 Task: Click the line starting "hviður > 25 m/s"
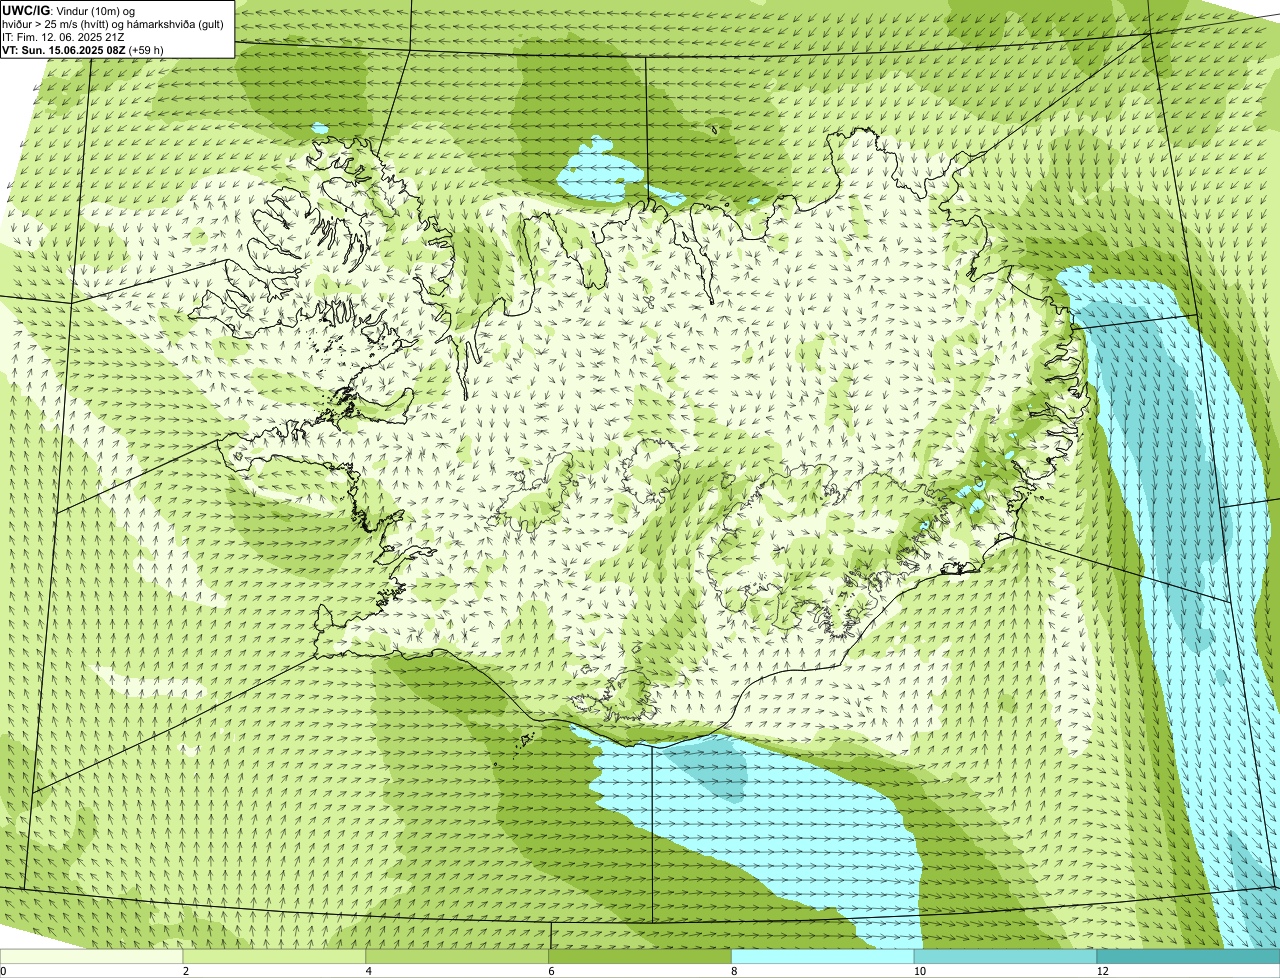113,24
